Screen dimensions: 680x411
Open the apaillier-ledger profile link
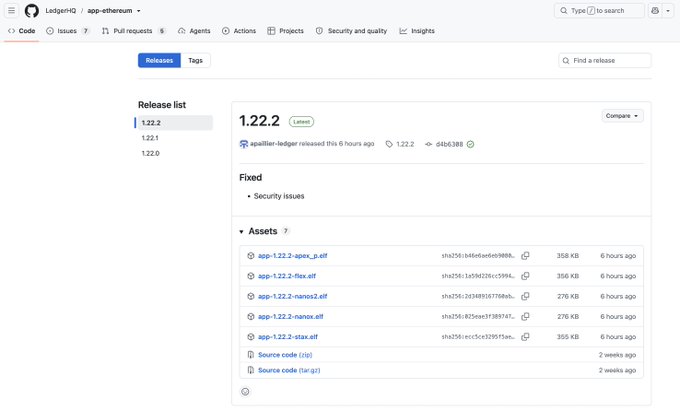[x=274, y=144]
